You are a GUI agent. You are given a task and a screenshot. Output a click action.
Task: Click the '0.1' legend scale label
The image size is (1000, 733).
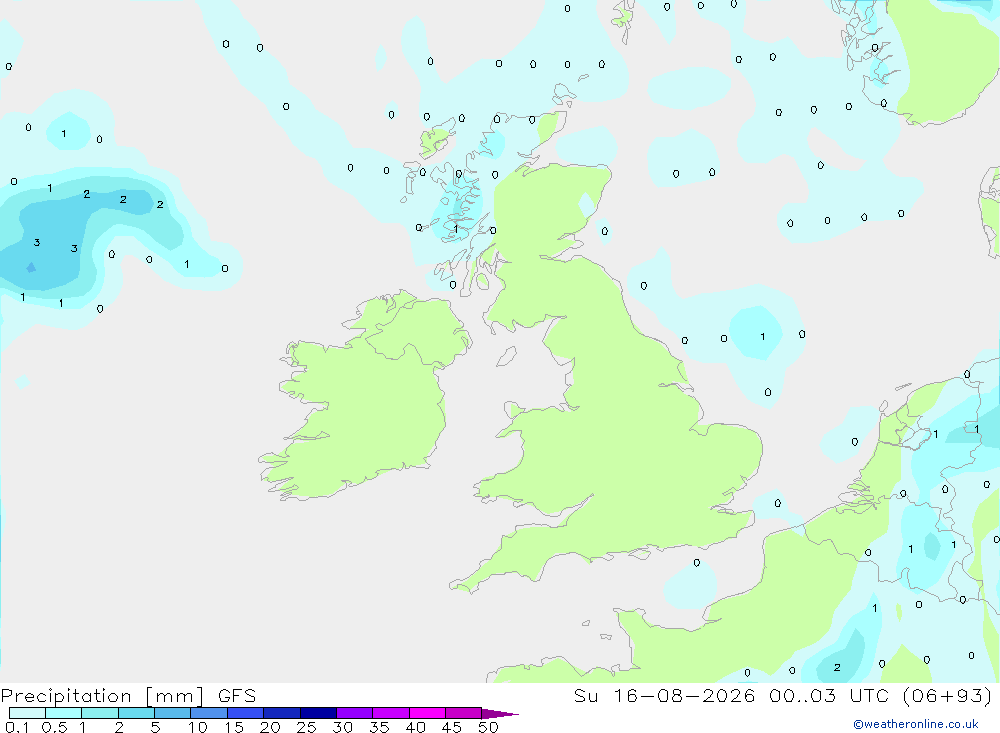click(17, 727)
